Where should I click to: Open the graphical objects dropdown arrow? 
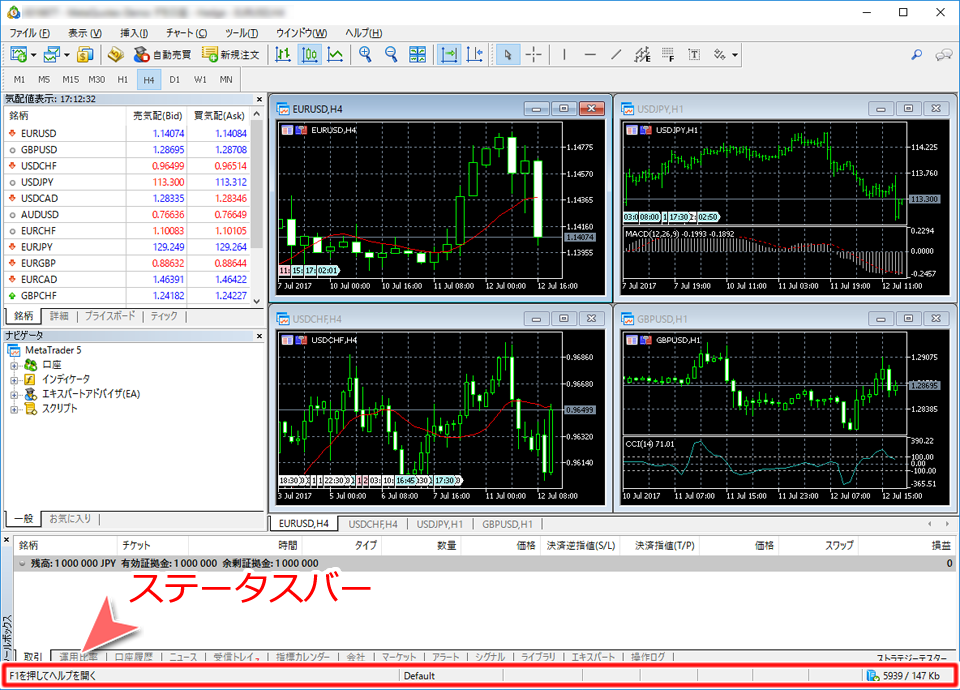tap(735, 55)
